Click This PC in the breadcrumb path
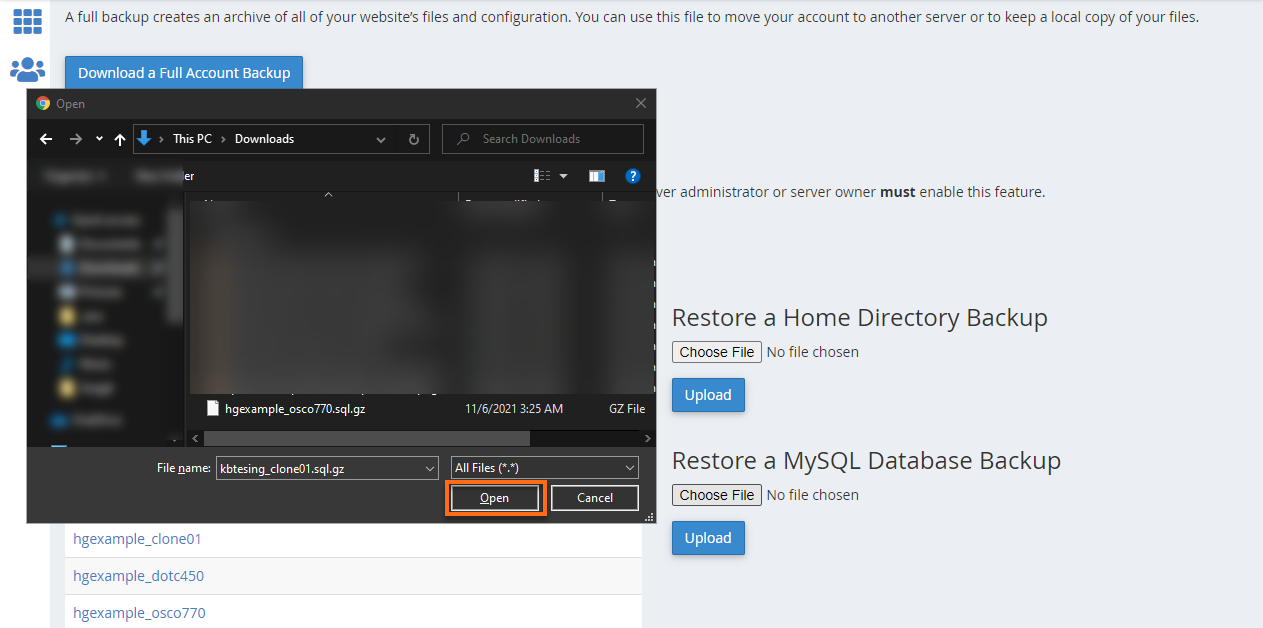This screenshot has height=628, width=1263. coord(191,138)
